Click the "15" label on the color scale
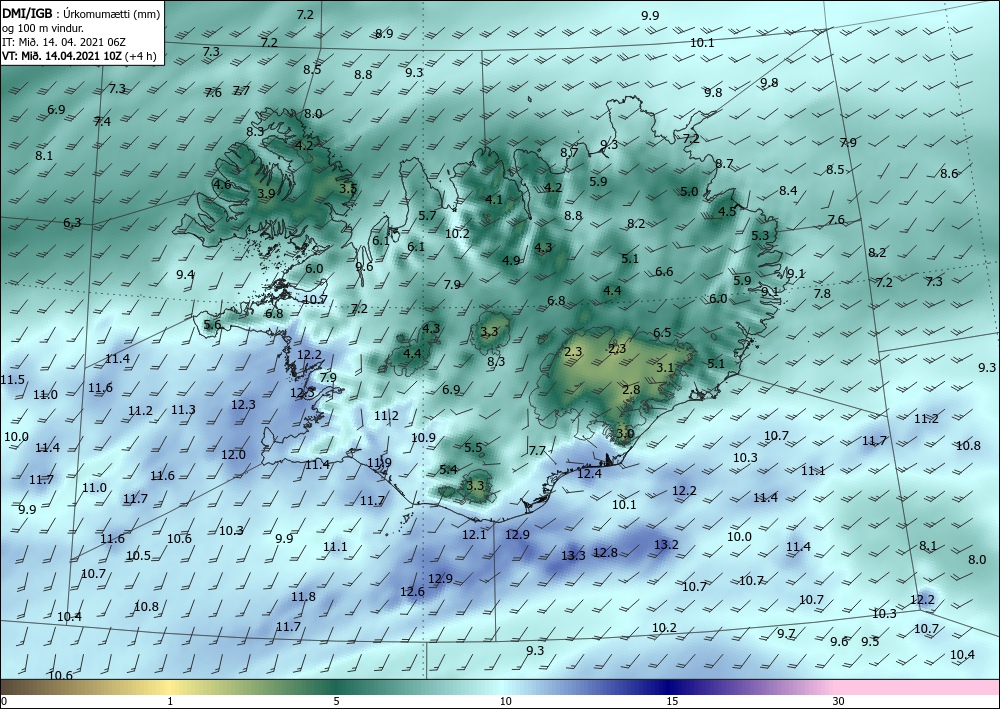The width and height of the screenshot is (1000, 709). [x=672, y=701]
